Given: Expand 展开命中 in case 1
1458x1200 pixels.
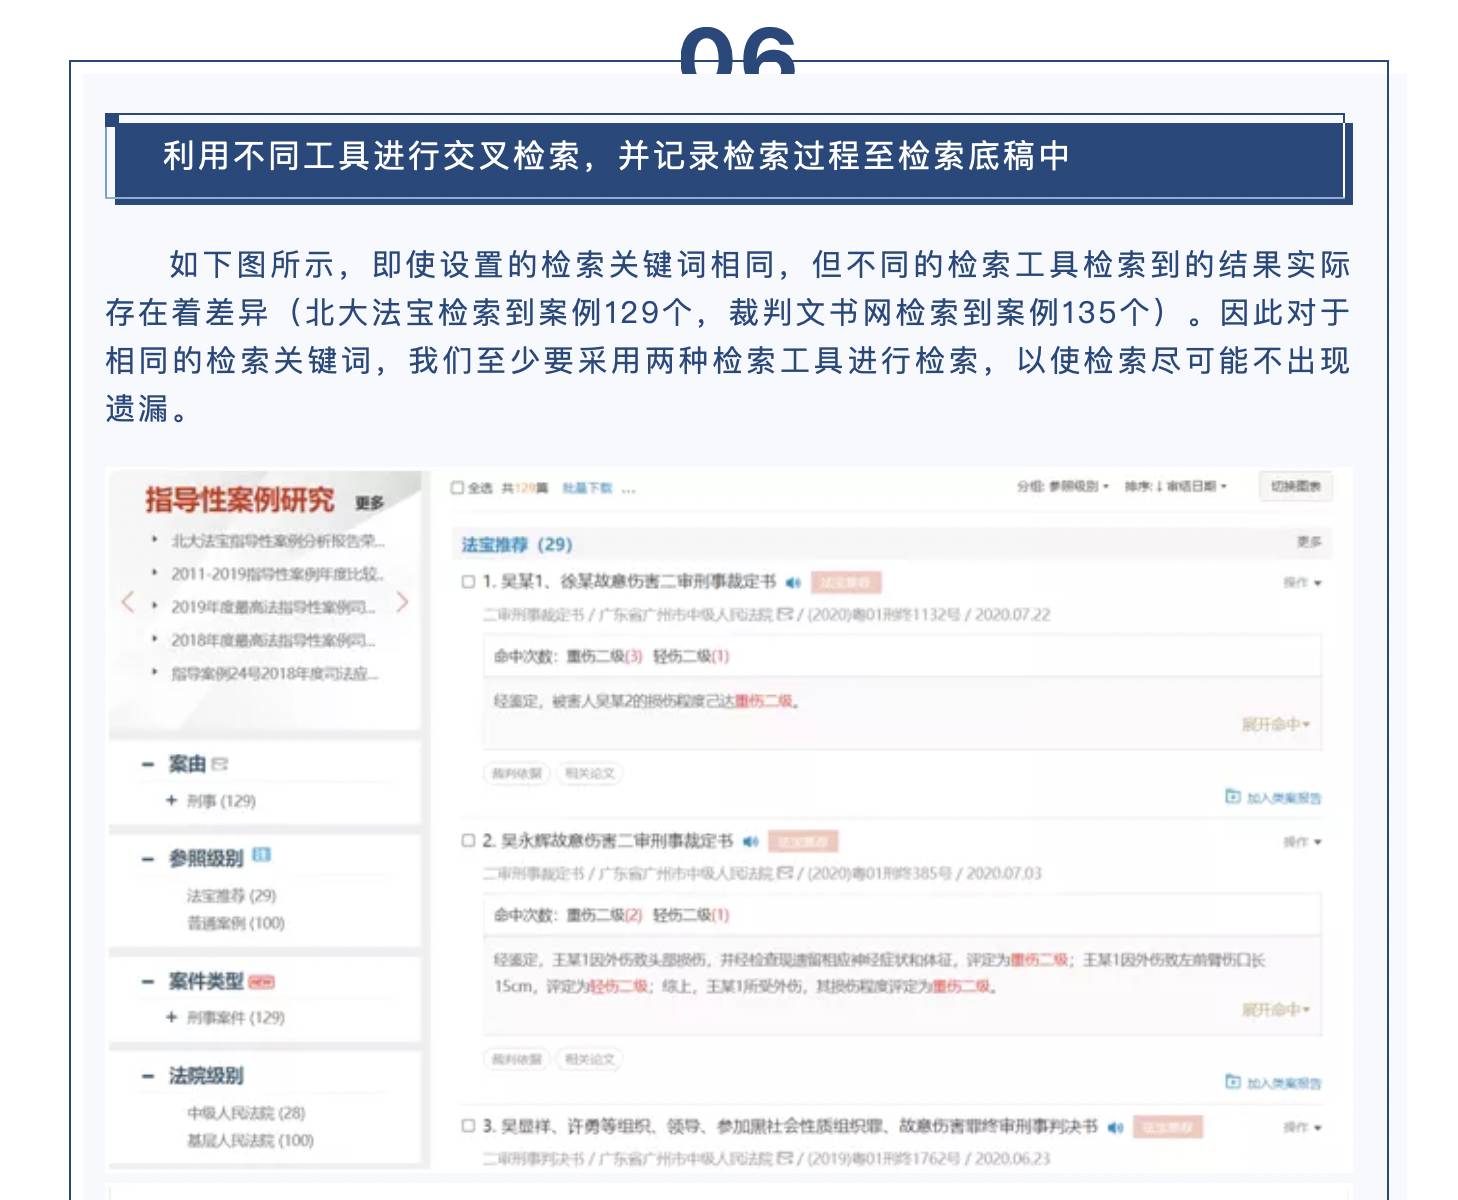Looking at the screenshot, I should 1276,724.
